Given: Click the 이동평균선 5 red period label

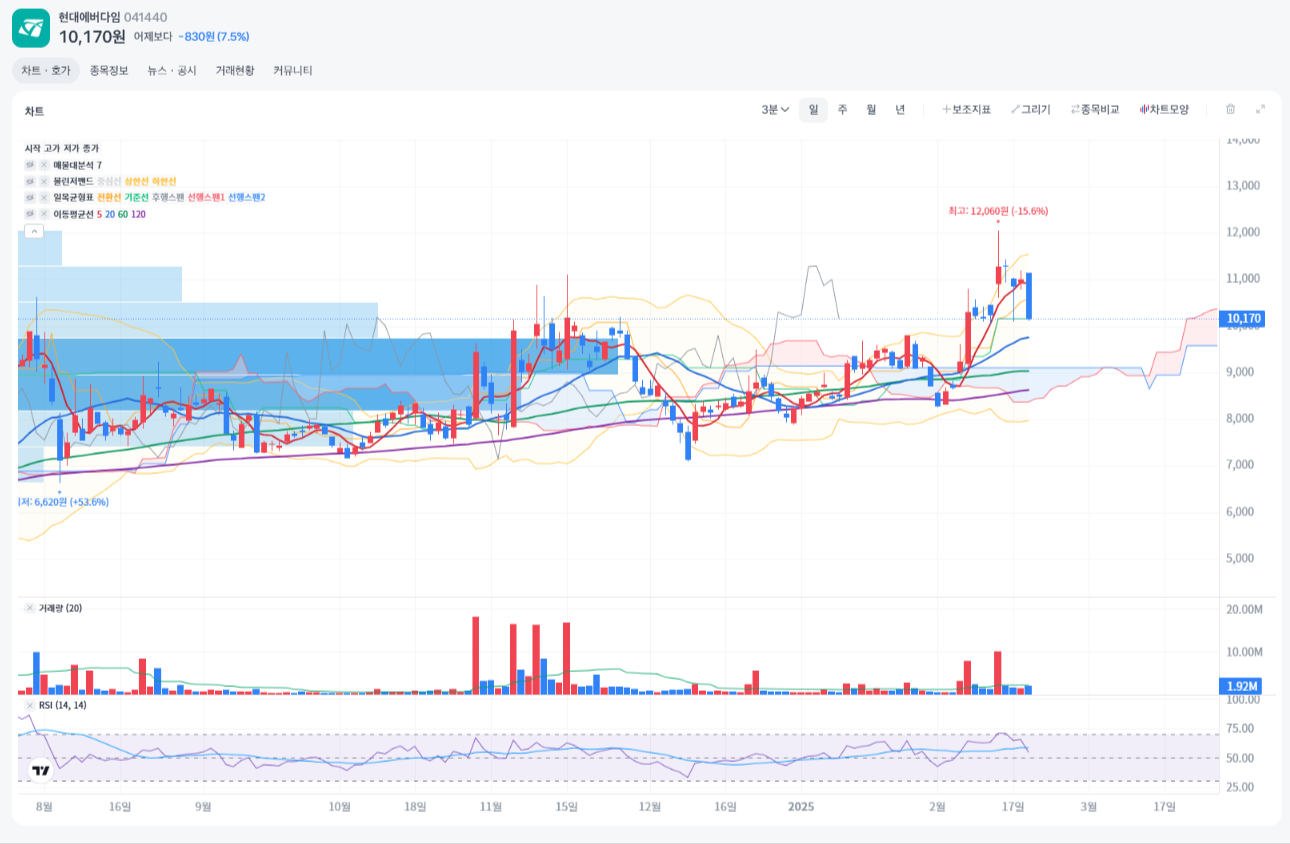Looking at the screenshot, I should (99, 214).
